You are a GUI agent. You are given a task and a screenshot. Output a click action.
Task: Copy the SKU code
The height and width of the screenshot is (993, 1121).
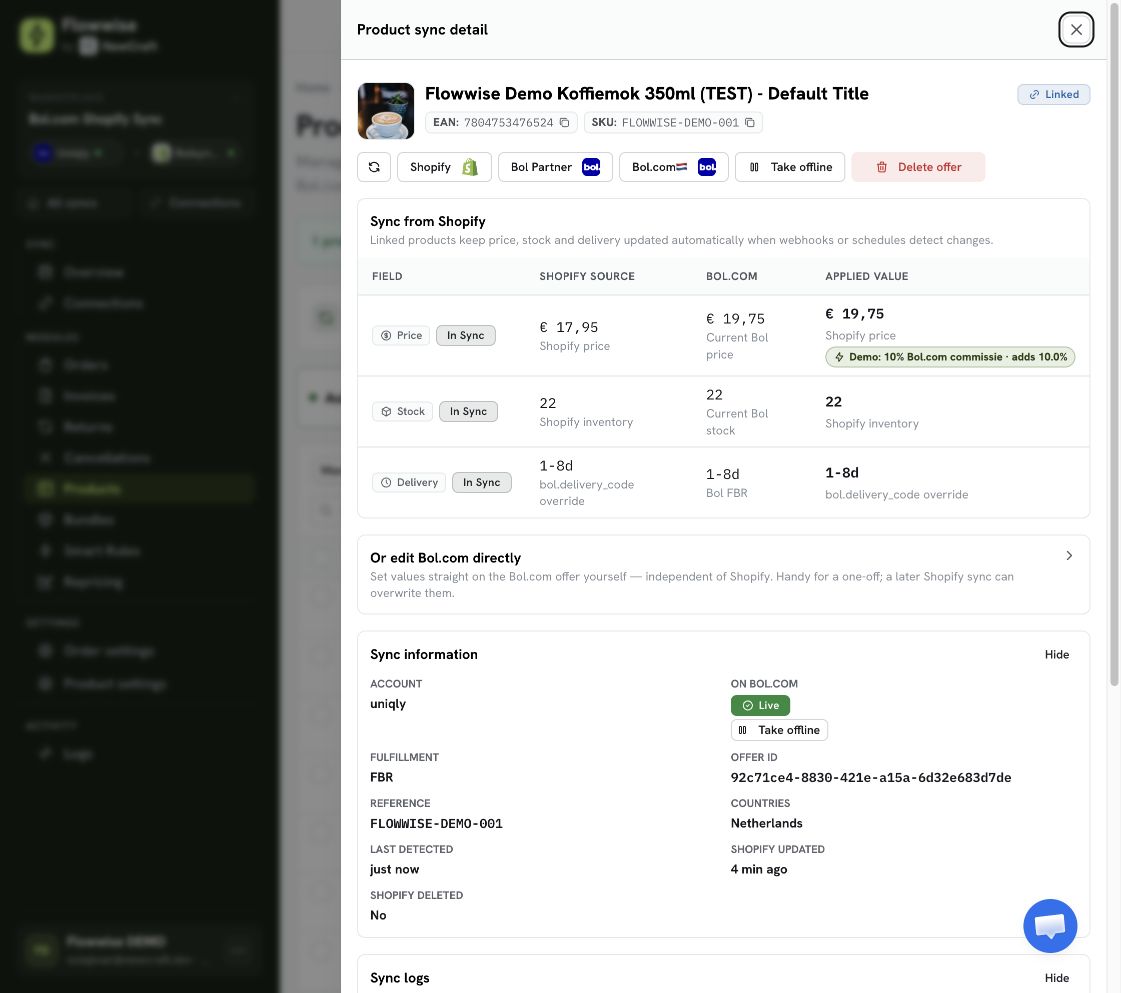[749, 122]
